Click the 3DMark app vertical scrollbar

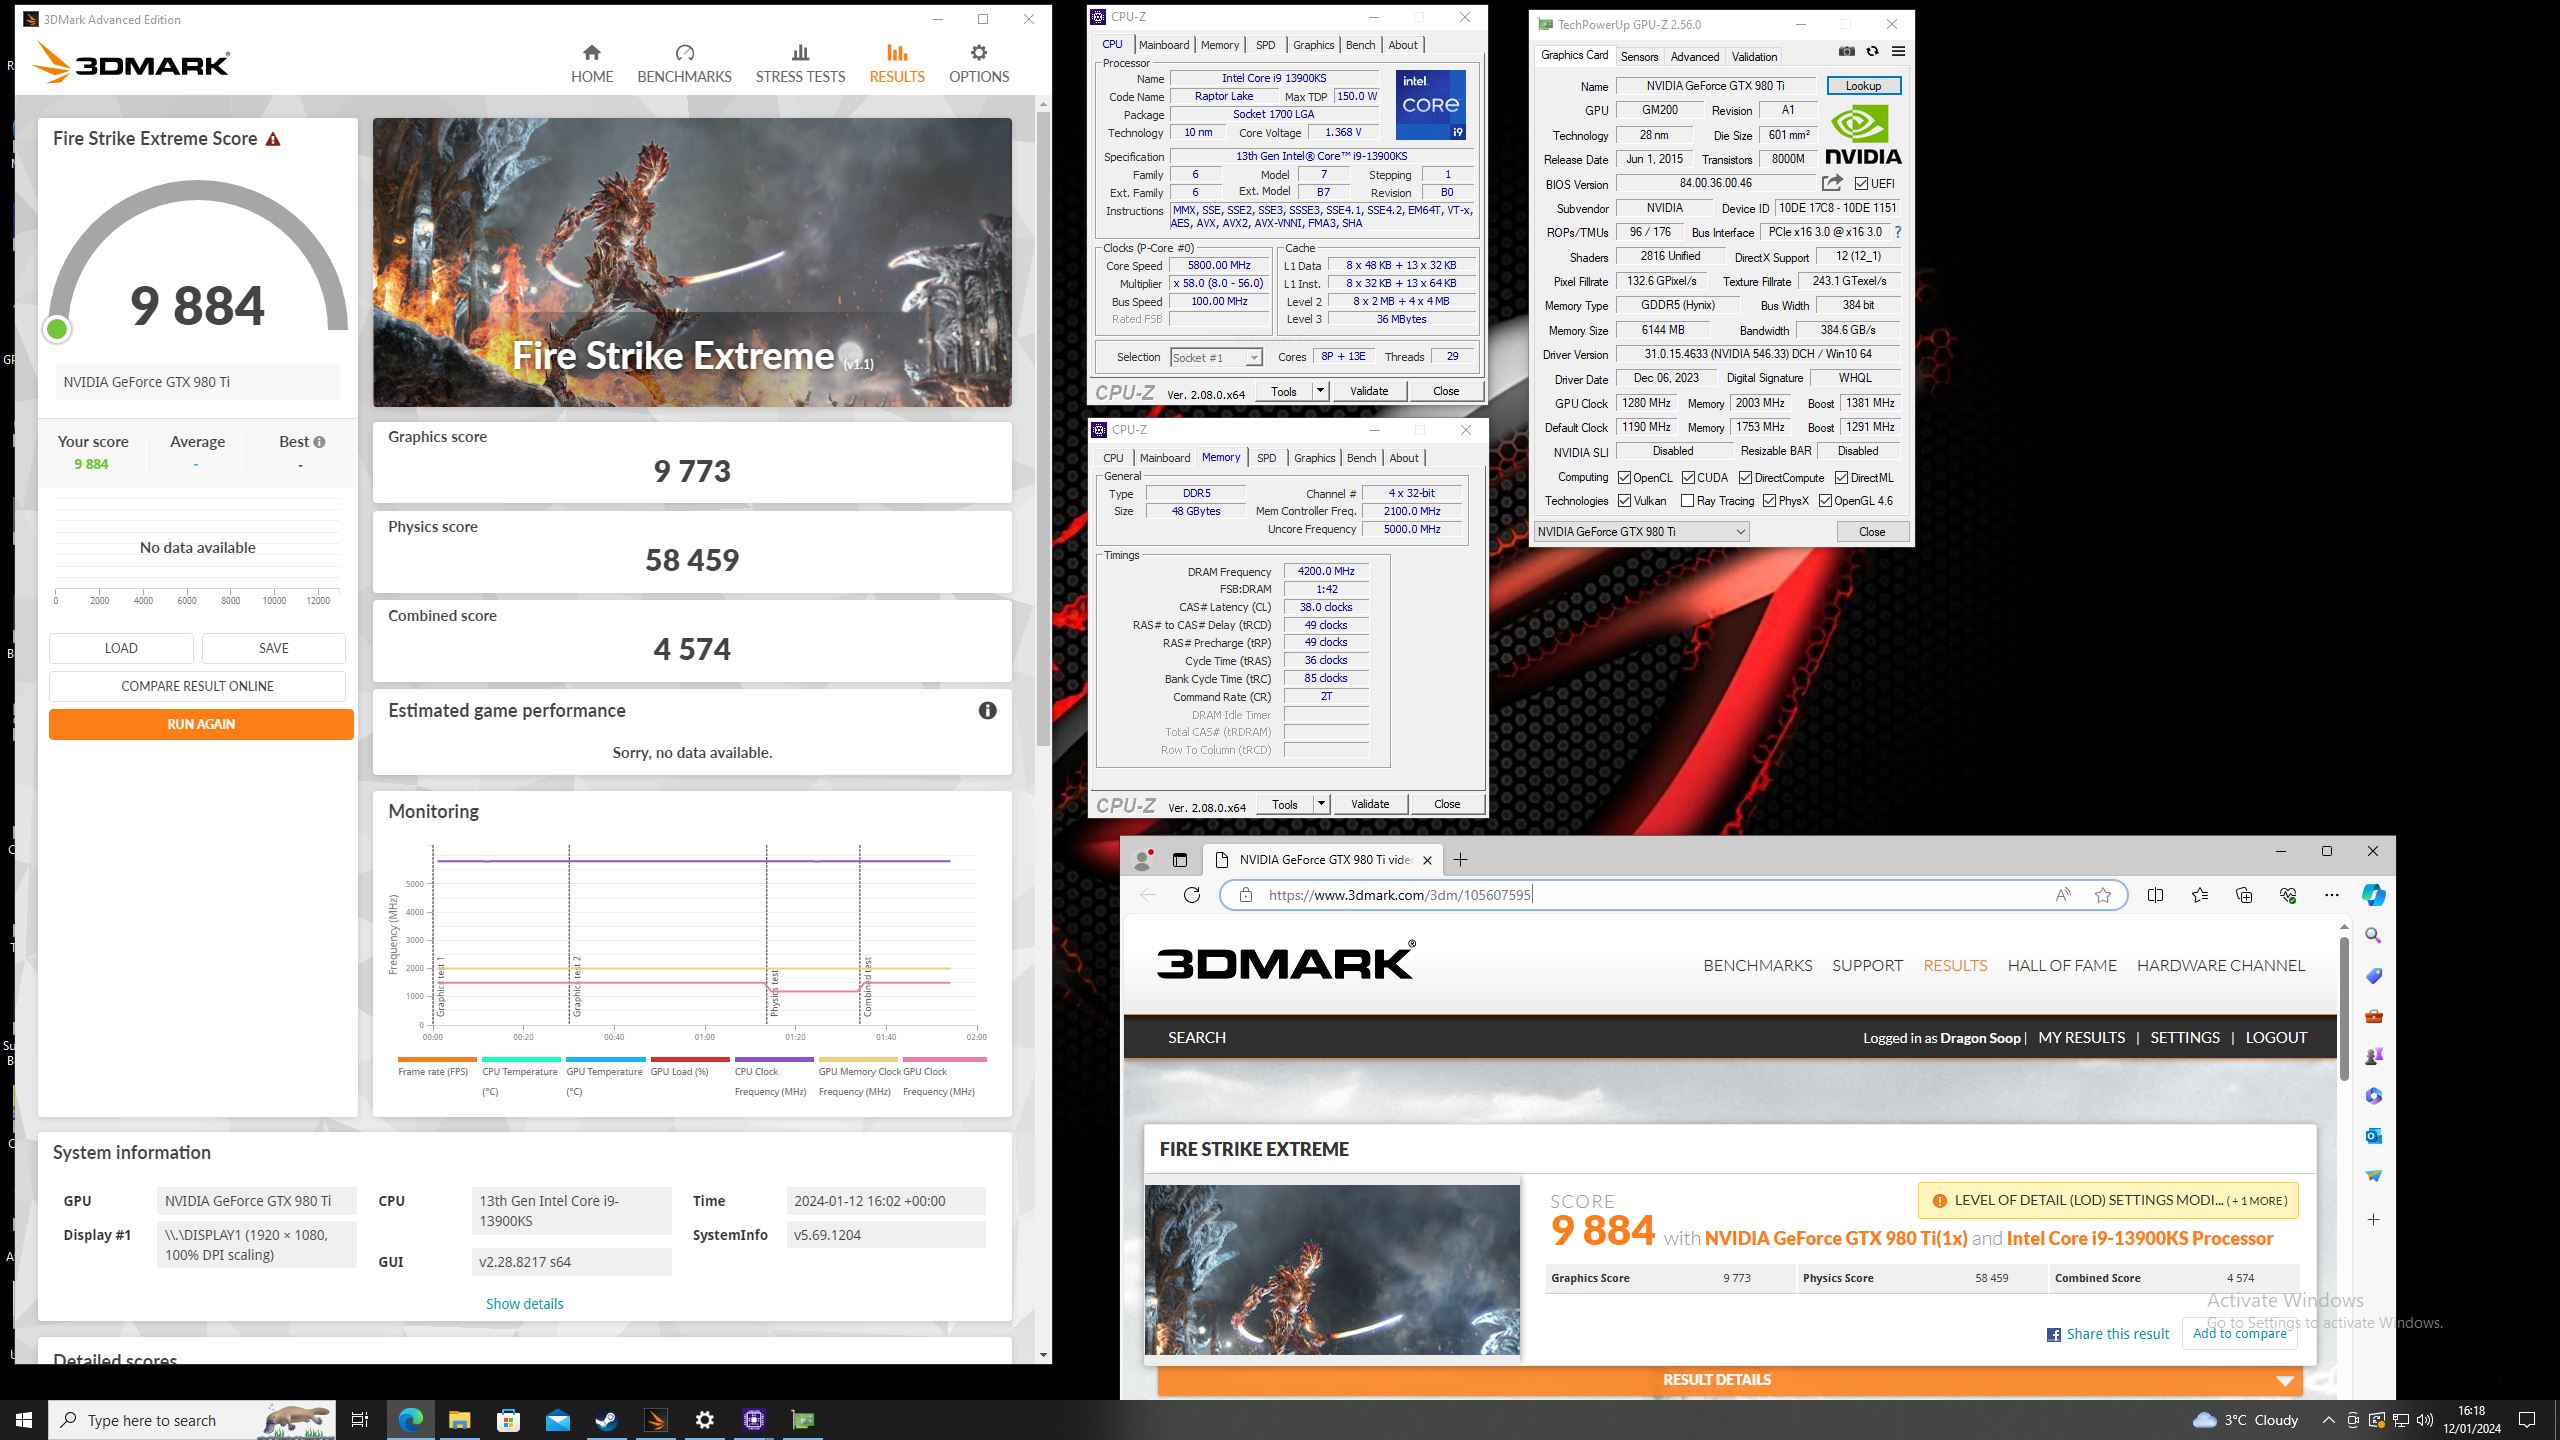click(x=1043, y=430)
